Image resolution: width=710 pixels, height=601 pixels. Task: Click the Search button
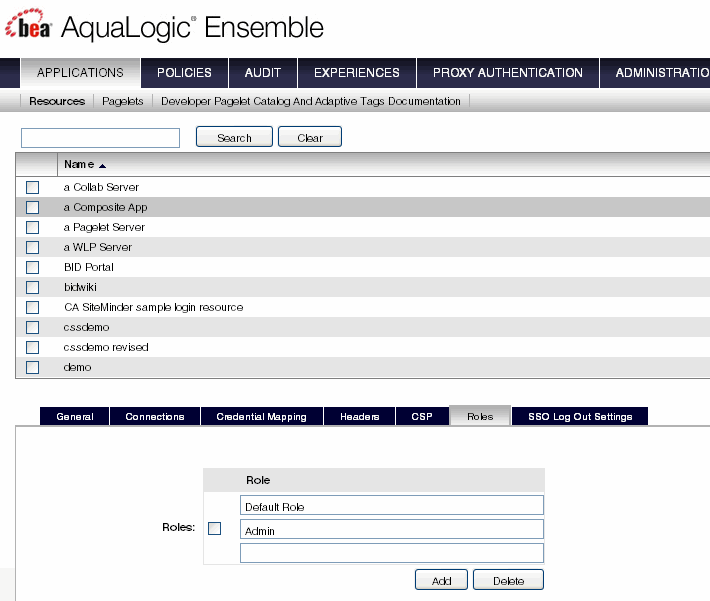(234, 137)
